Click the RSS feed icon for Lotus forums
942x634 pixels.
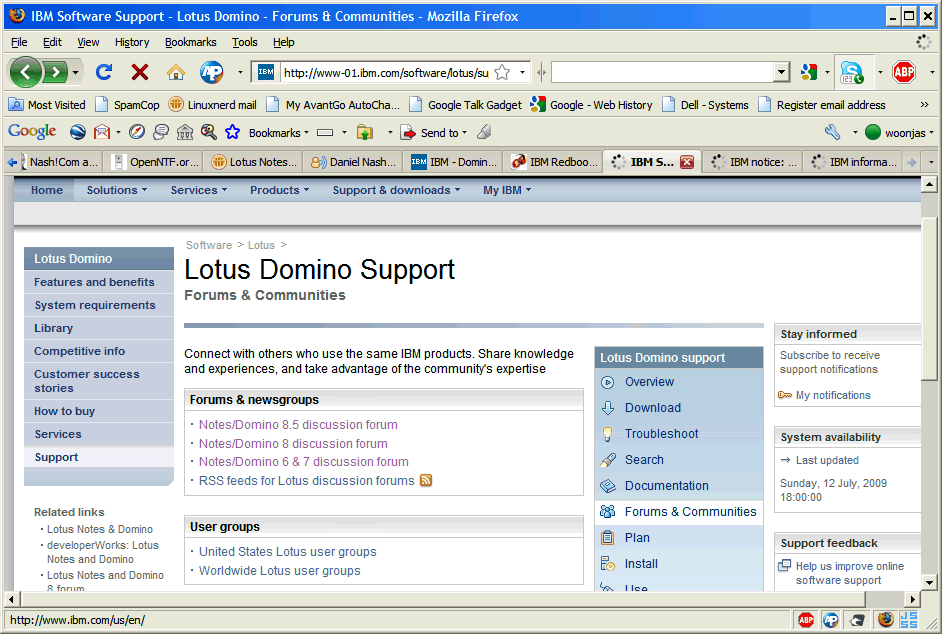[426, 480]
